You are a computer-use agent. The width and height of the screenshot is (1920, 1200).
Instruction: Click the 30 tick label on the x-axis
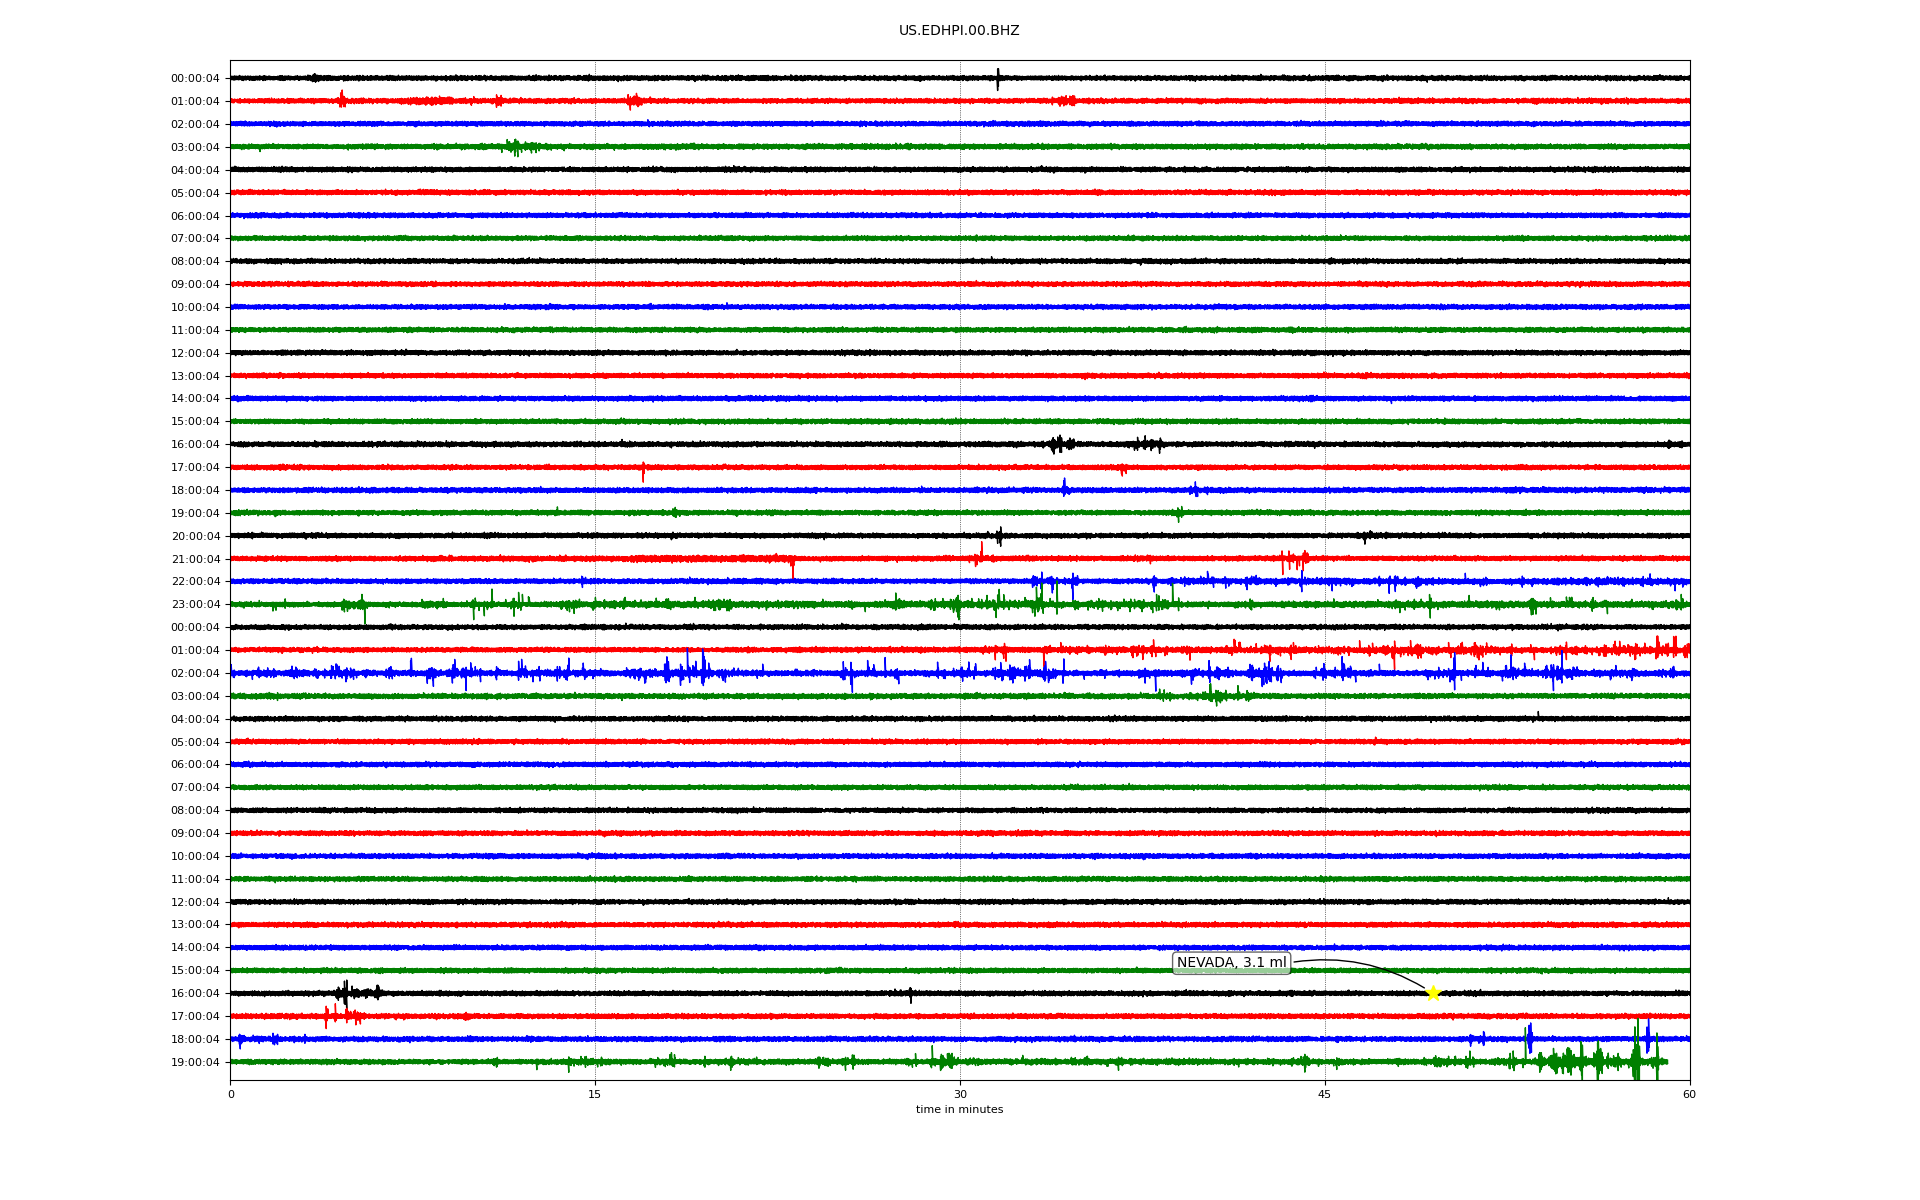click(960, 1094)
